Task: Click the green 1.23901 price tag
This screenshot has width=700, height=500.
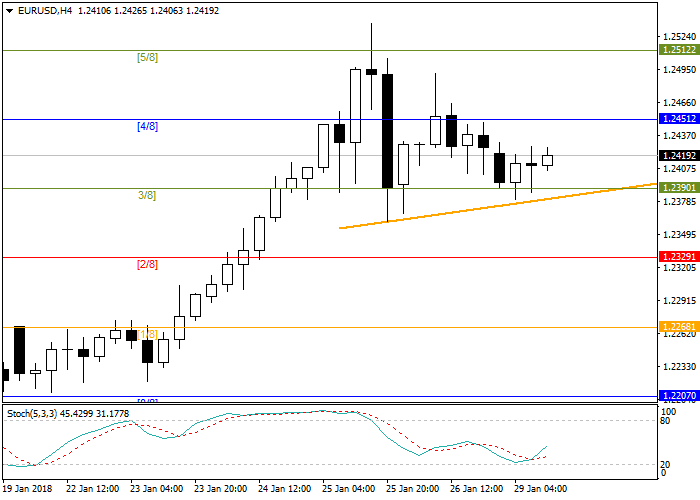Action: click(x=679, y=188)
